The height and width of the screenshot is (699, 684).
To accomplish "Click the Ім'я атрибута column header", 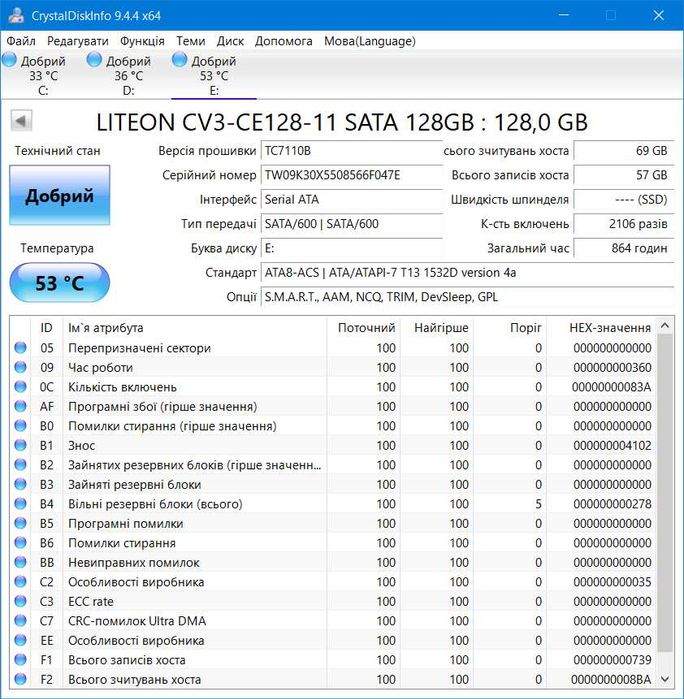I will pos(195,328).
